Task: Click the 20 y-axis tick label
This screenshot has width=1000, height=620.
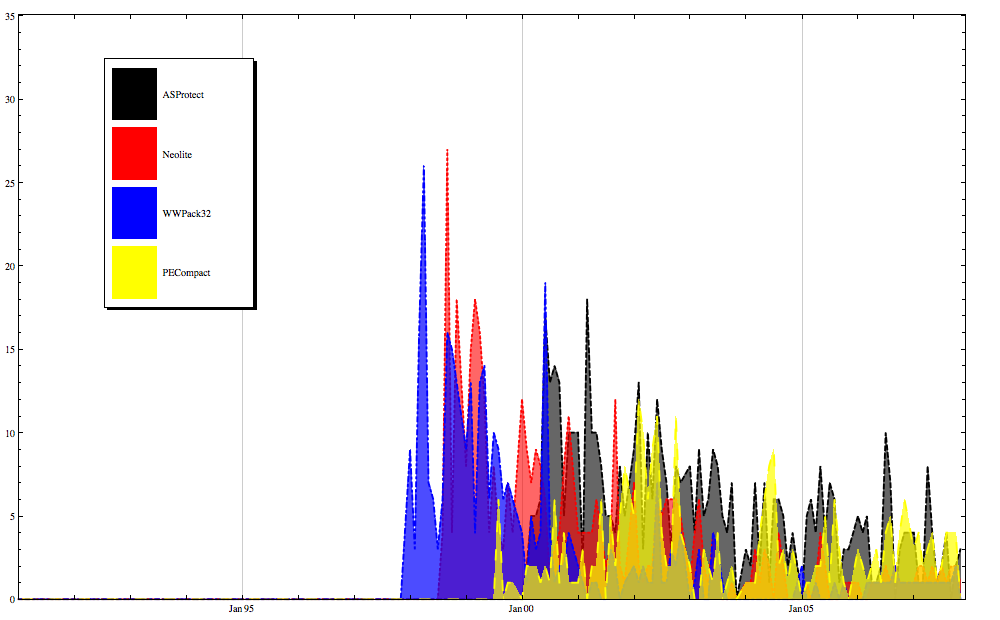Action: [x=10, y=266]
